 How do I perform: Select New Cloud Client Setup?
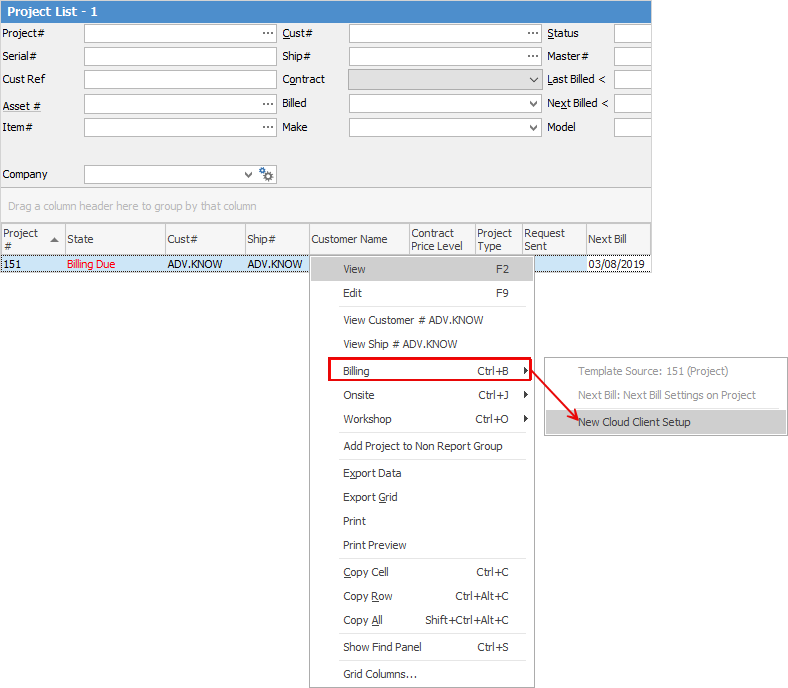click(665, 422)
